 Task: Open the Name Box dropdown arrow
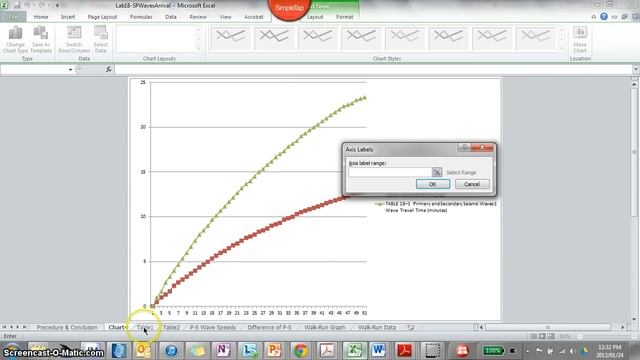click(70, 70)
